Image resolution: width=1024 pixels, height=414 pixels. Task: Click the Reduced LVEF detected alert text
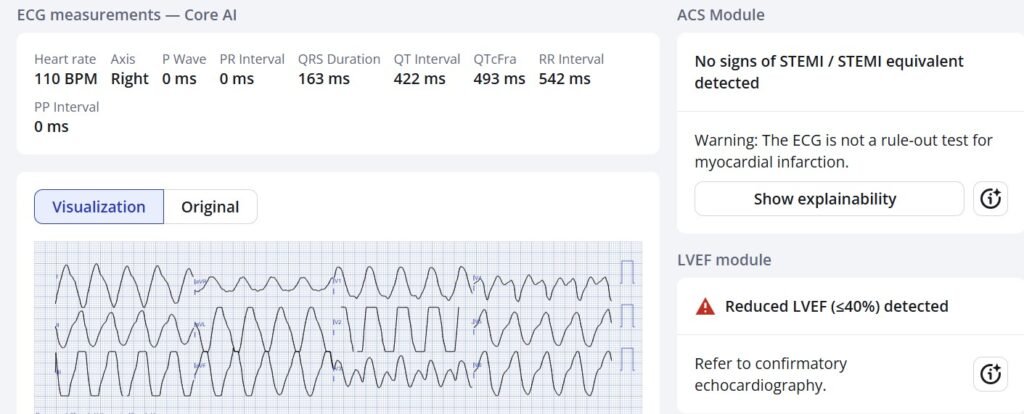[x=836, y=307]
